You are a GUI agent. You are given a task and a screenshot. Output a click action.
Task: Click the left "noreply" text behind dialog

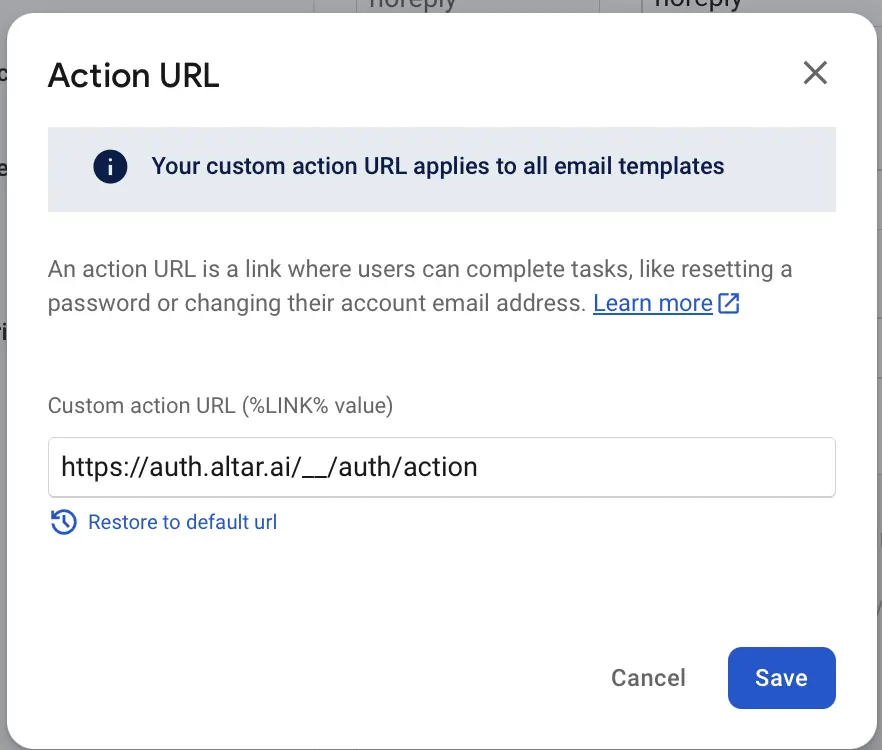tap(412, 5)
